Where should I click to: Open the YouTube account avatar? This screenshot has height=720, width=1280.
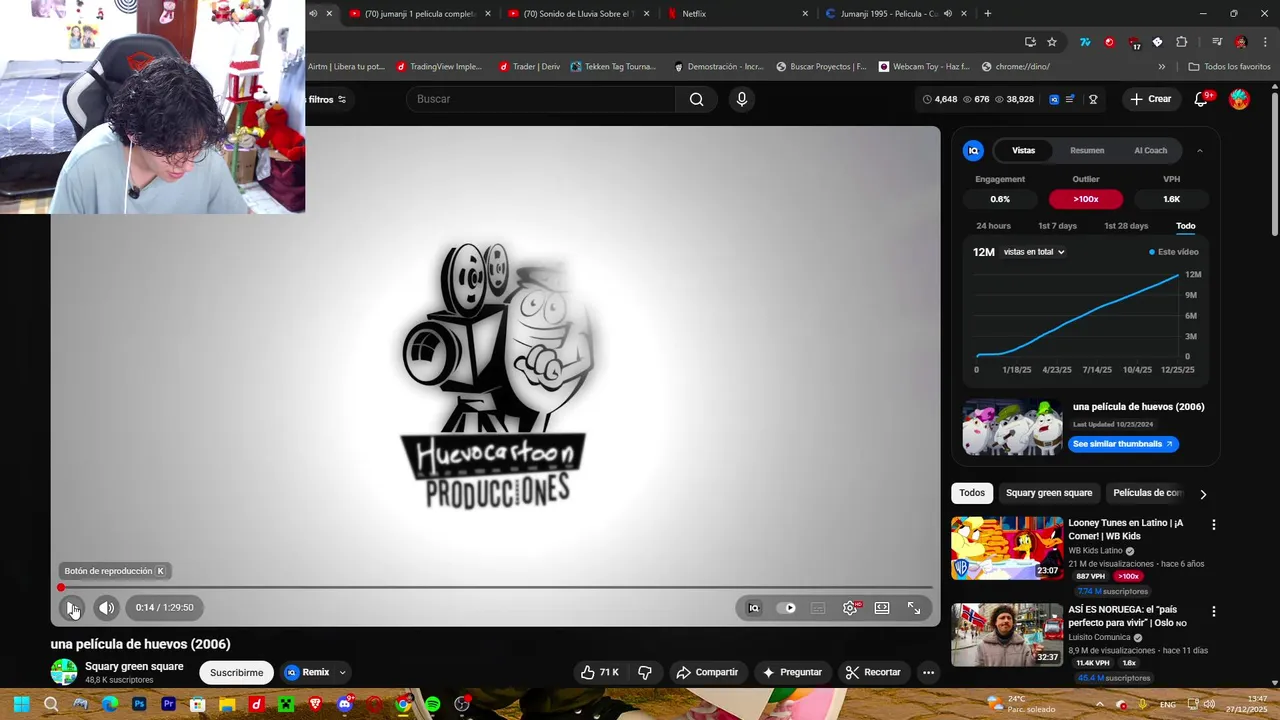point(1239,99)
